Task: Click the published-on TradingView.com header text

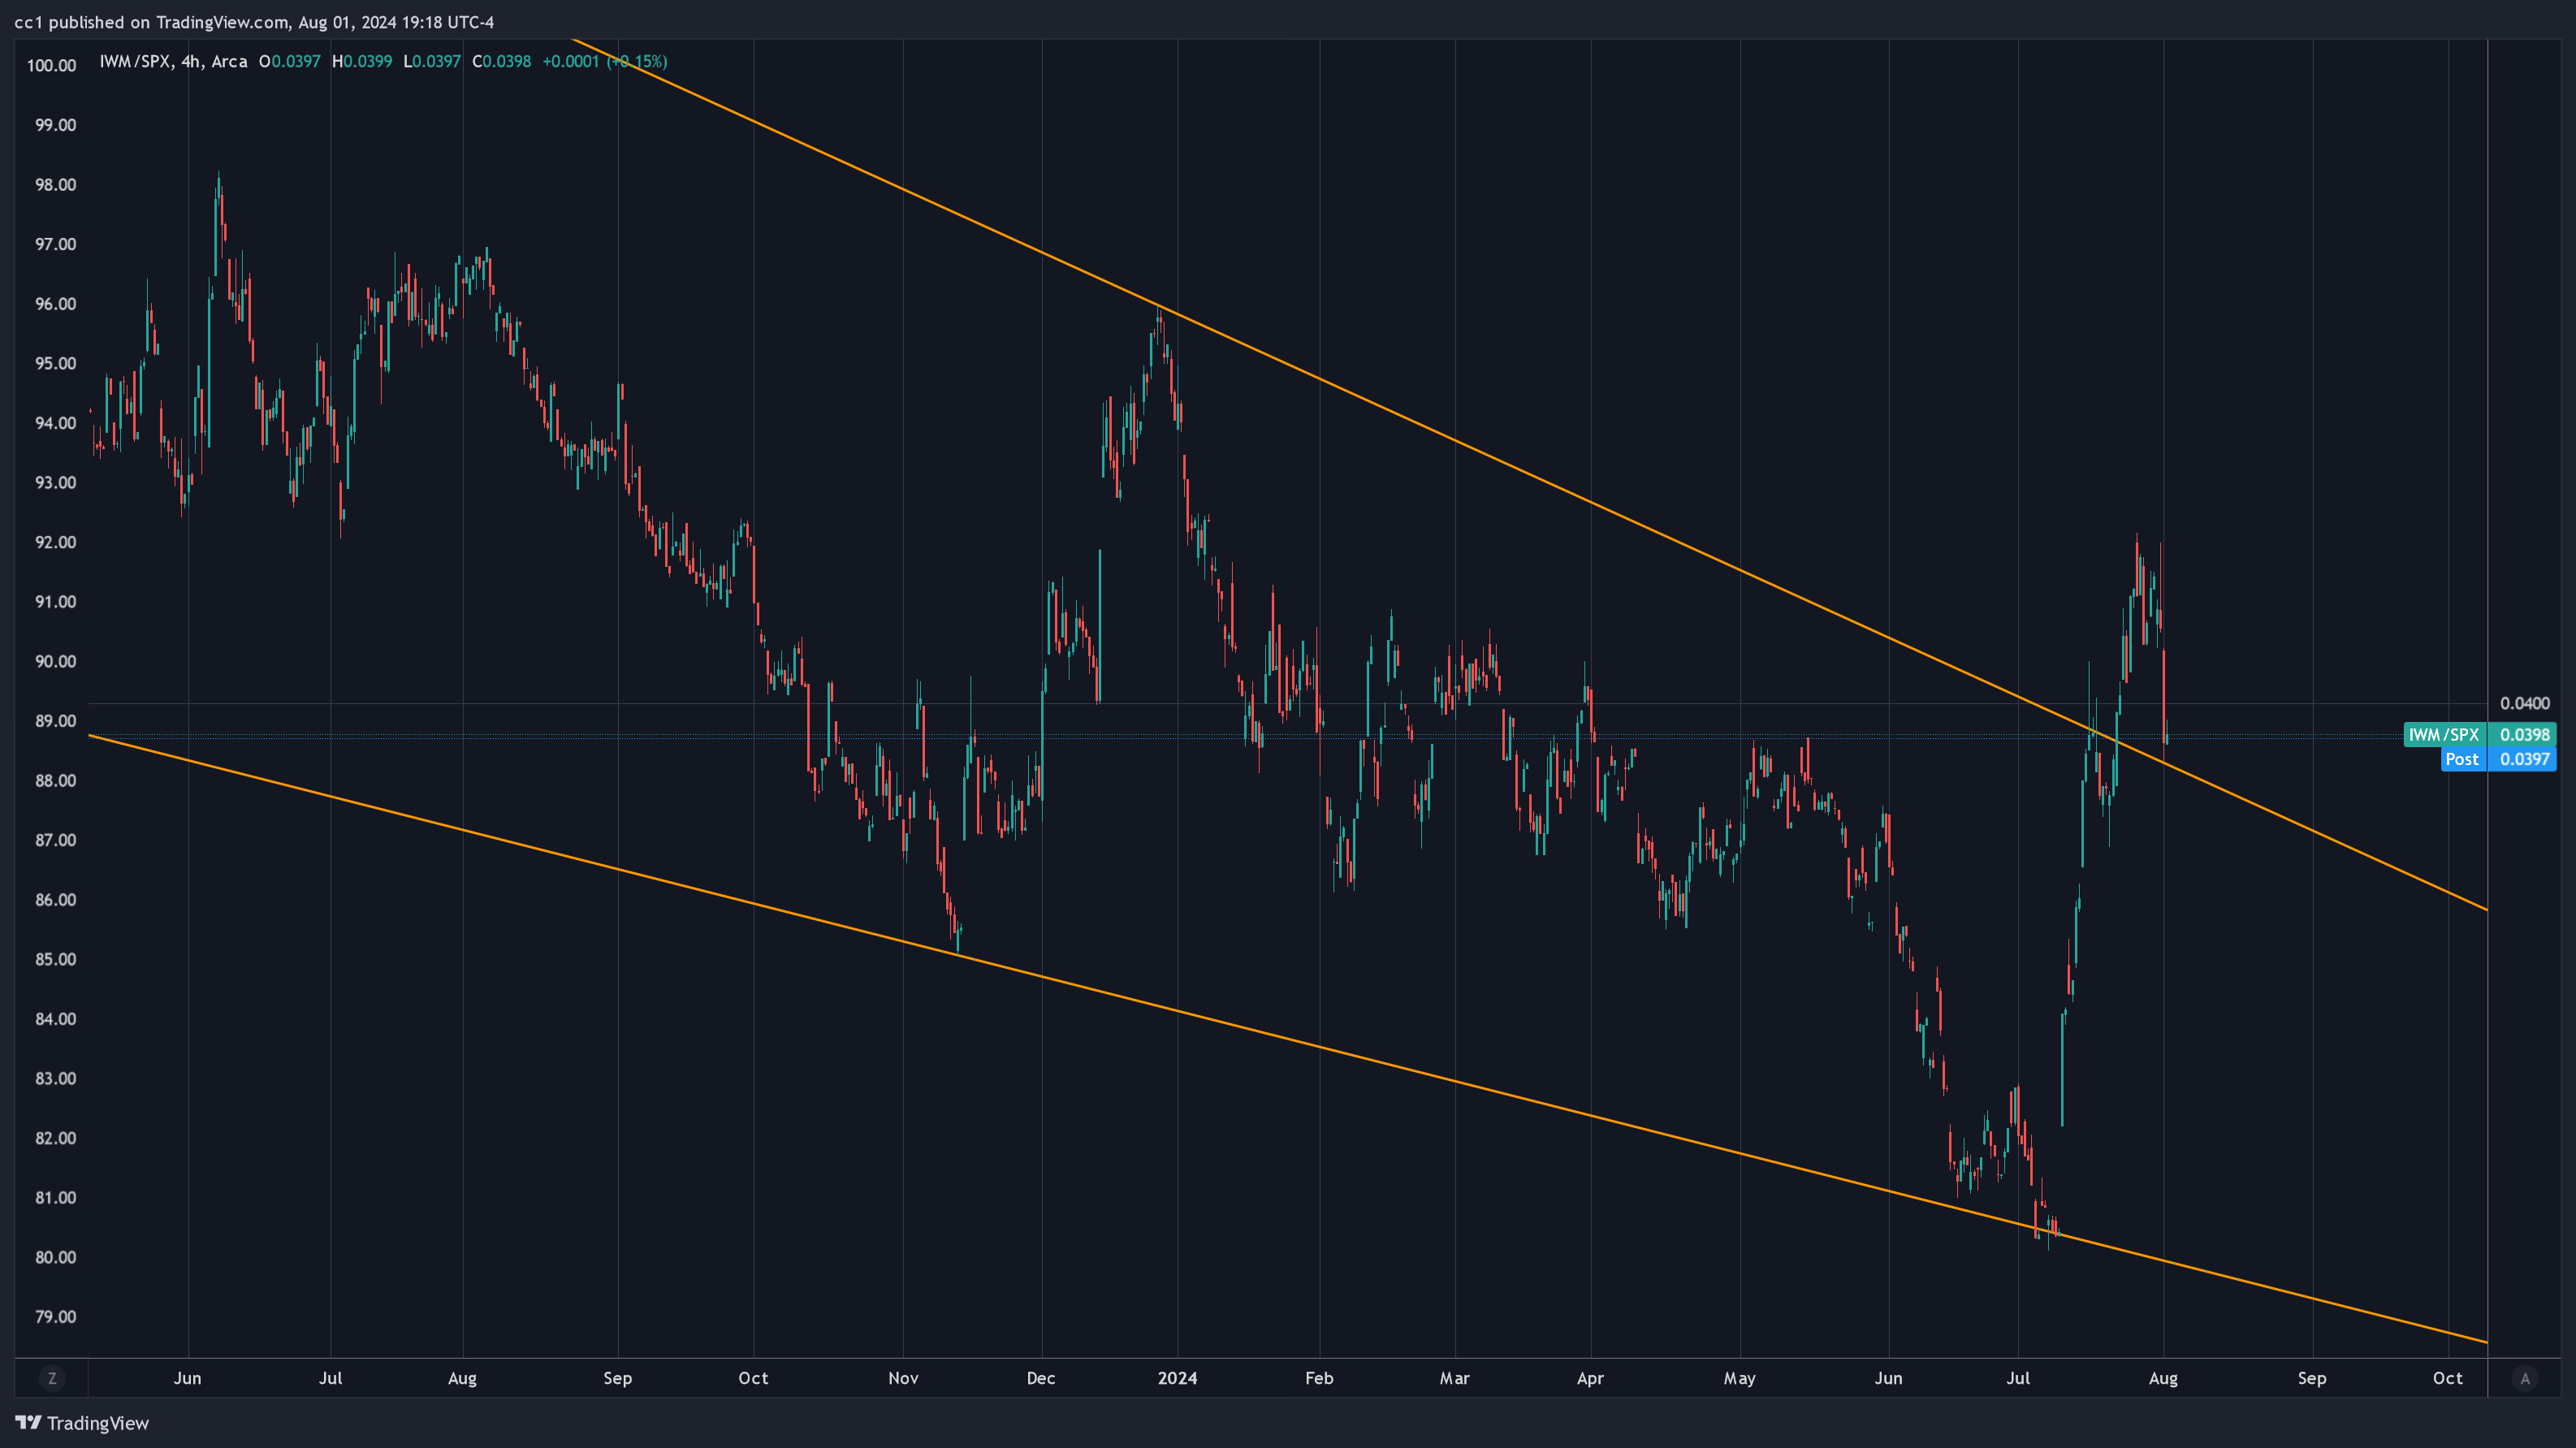Action: click(254, 22)
